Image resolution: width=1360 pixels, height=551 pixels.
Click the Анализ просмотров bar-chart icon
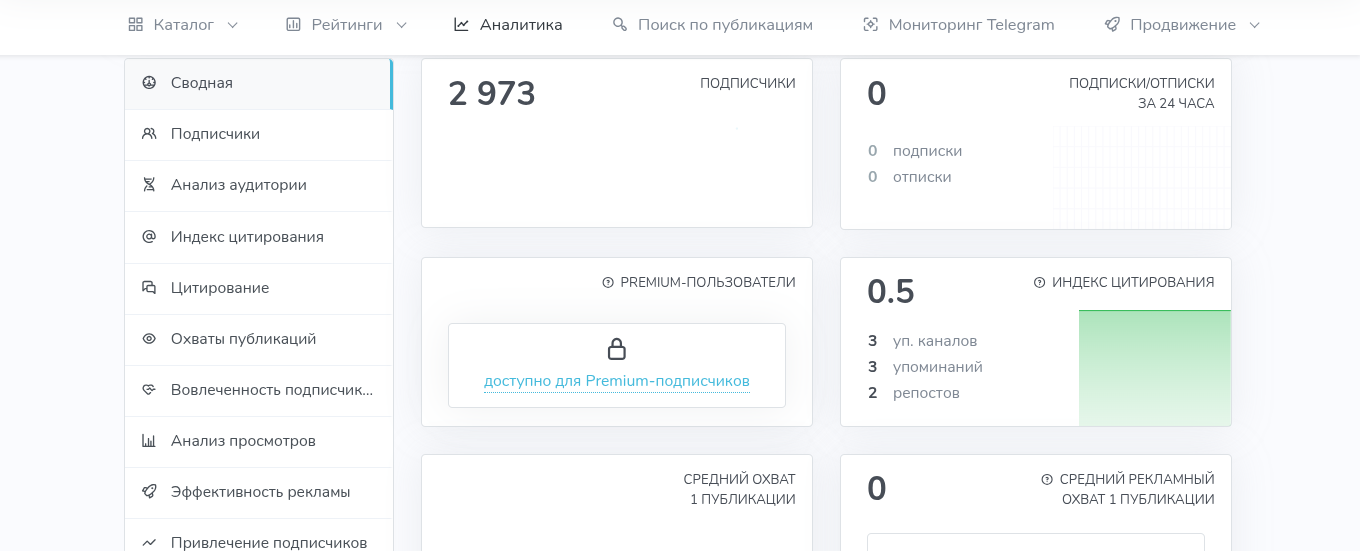pos(149,441)
